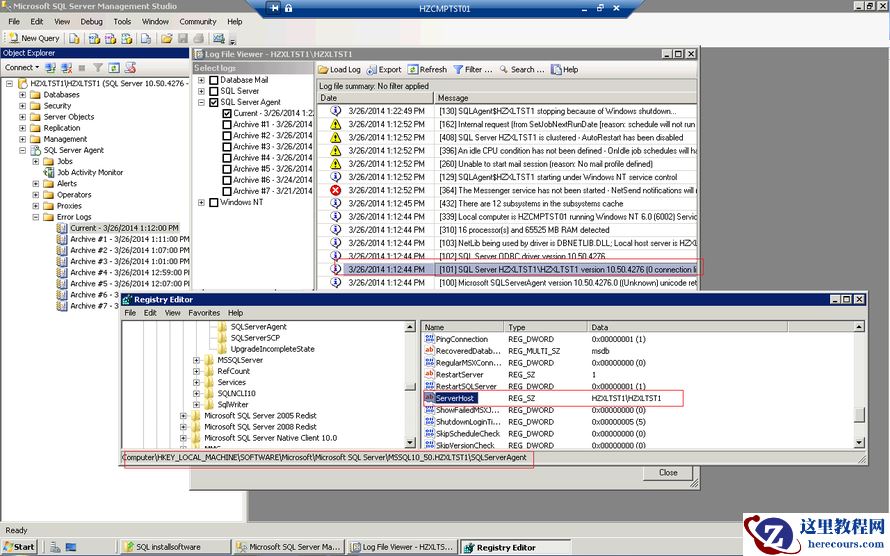Image resolution: width=890 pixels, height=556 pixels.
Task: Click the Windows Start button
Action: point(19,547)
